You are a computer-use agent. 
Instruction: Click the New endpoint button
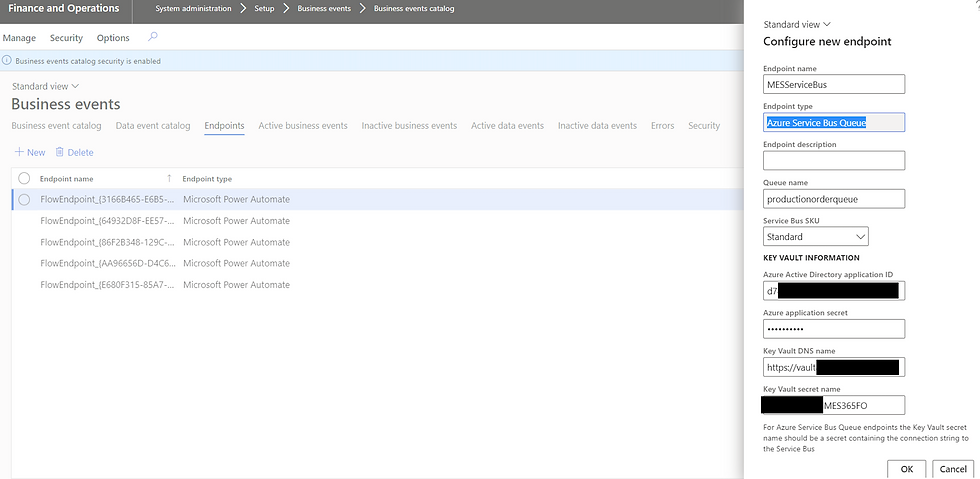point(30,152)
